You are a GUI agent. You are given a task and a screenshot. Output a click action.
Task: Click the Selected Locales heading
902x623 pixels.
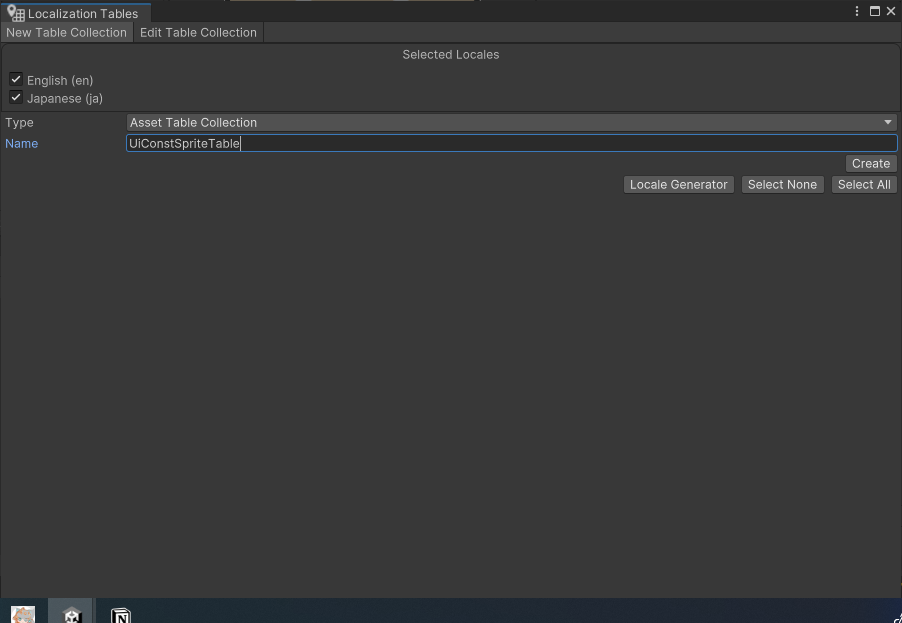point(450,55)
